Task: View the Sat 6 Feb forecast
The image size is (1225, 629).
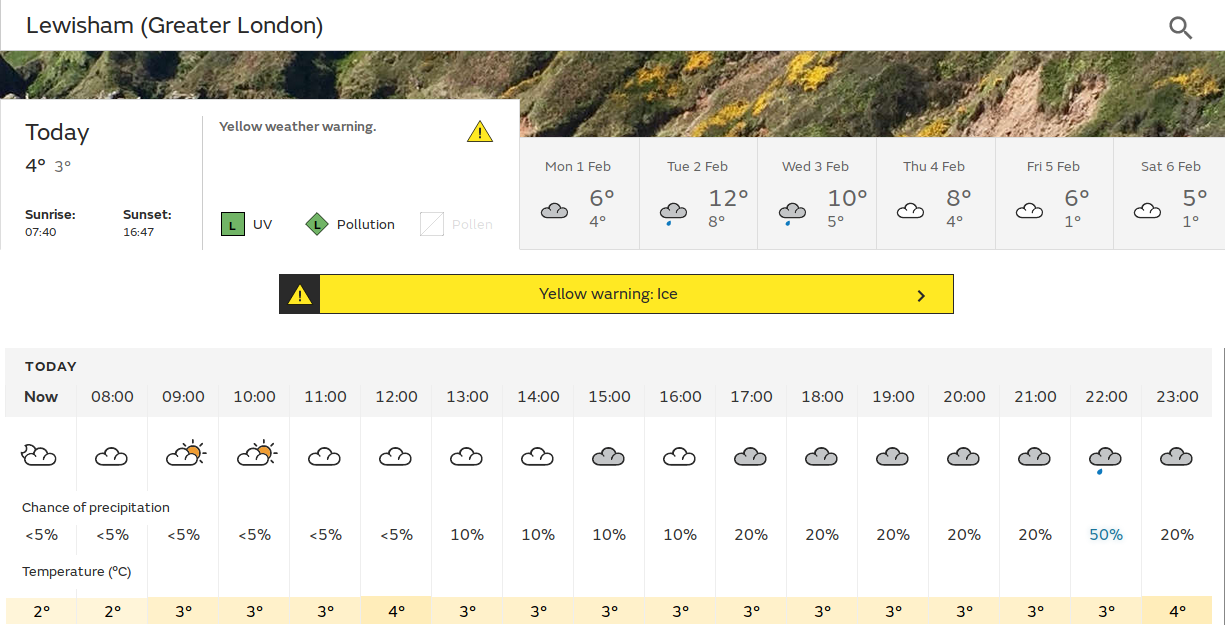Action: (1170, 193)
